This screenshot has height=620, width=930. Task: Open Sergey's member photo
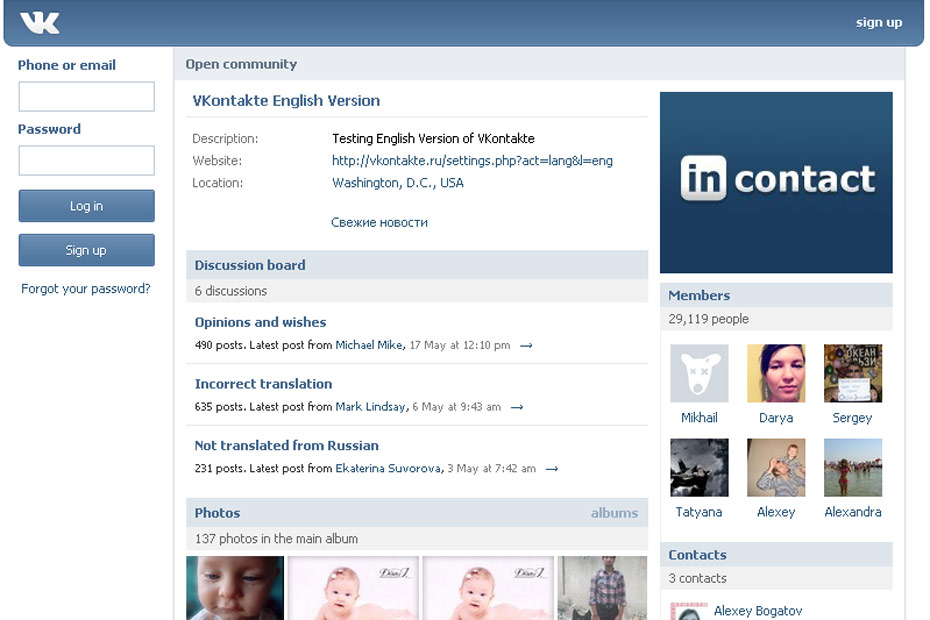click(853, 373)
